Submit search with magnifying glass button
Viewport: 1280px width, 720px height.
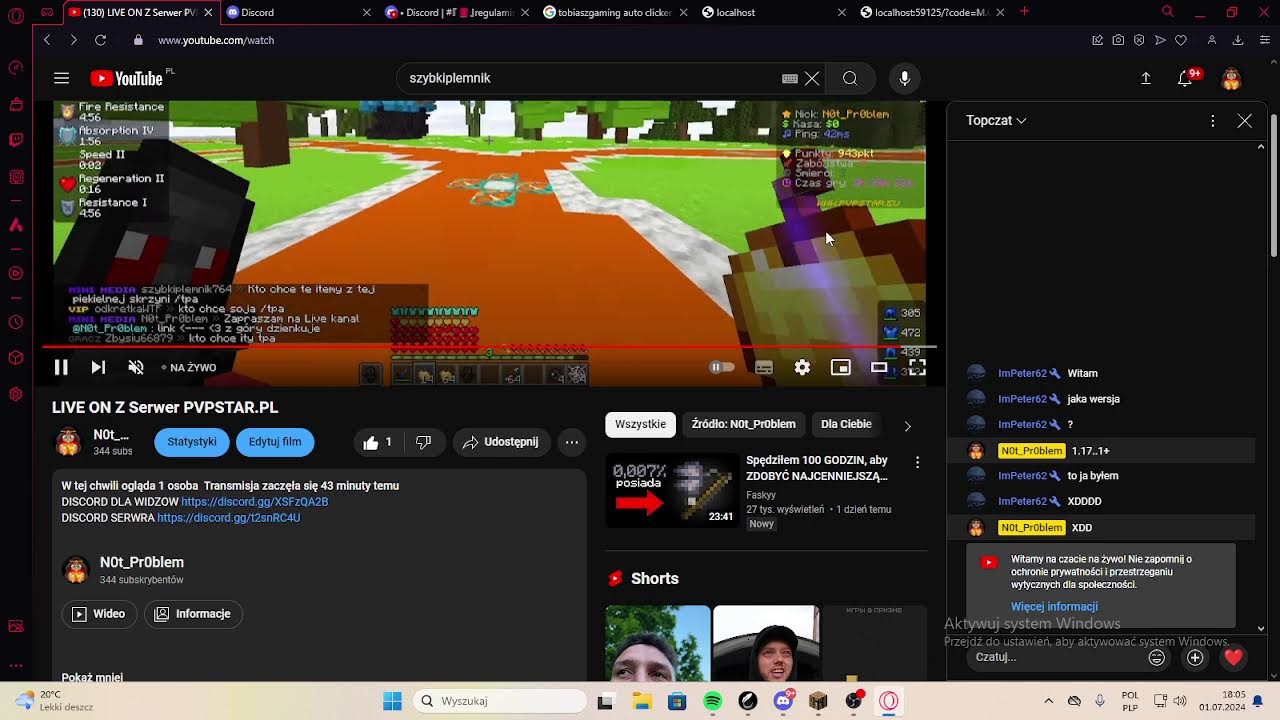pos(850,78)
